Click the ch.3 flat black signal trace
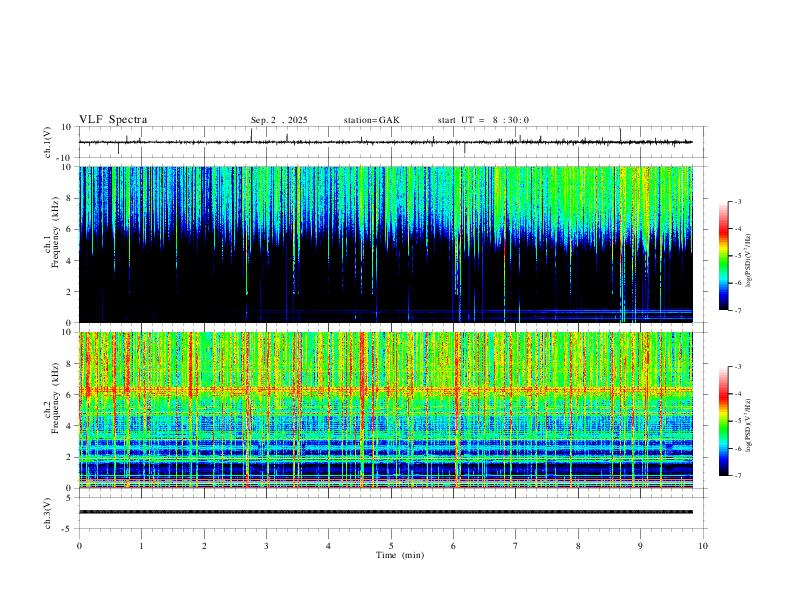 click(385, 512)
